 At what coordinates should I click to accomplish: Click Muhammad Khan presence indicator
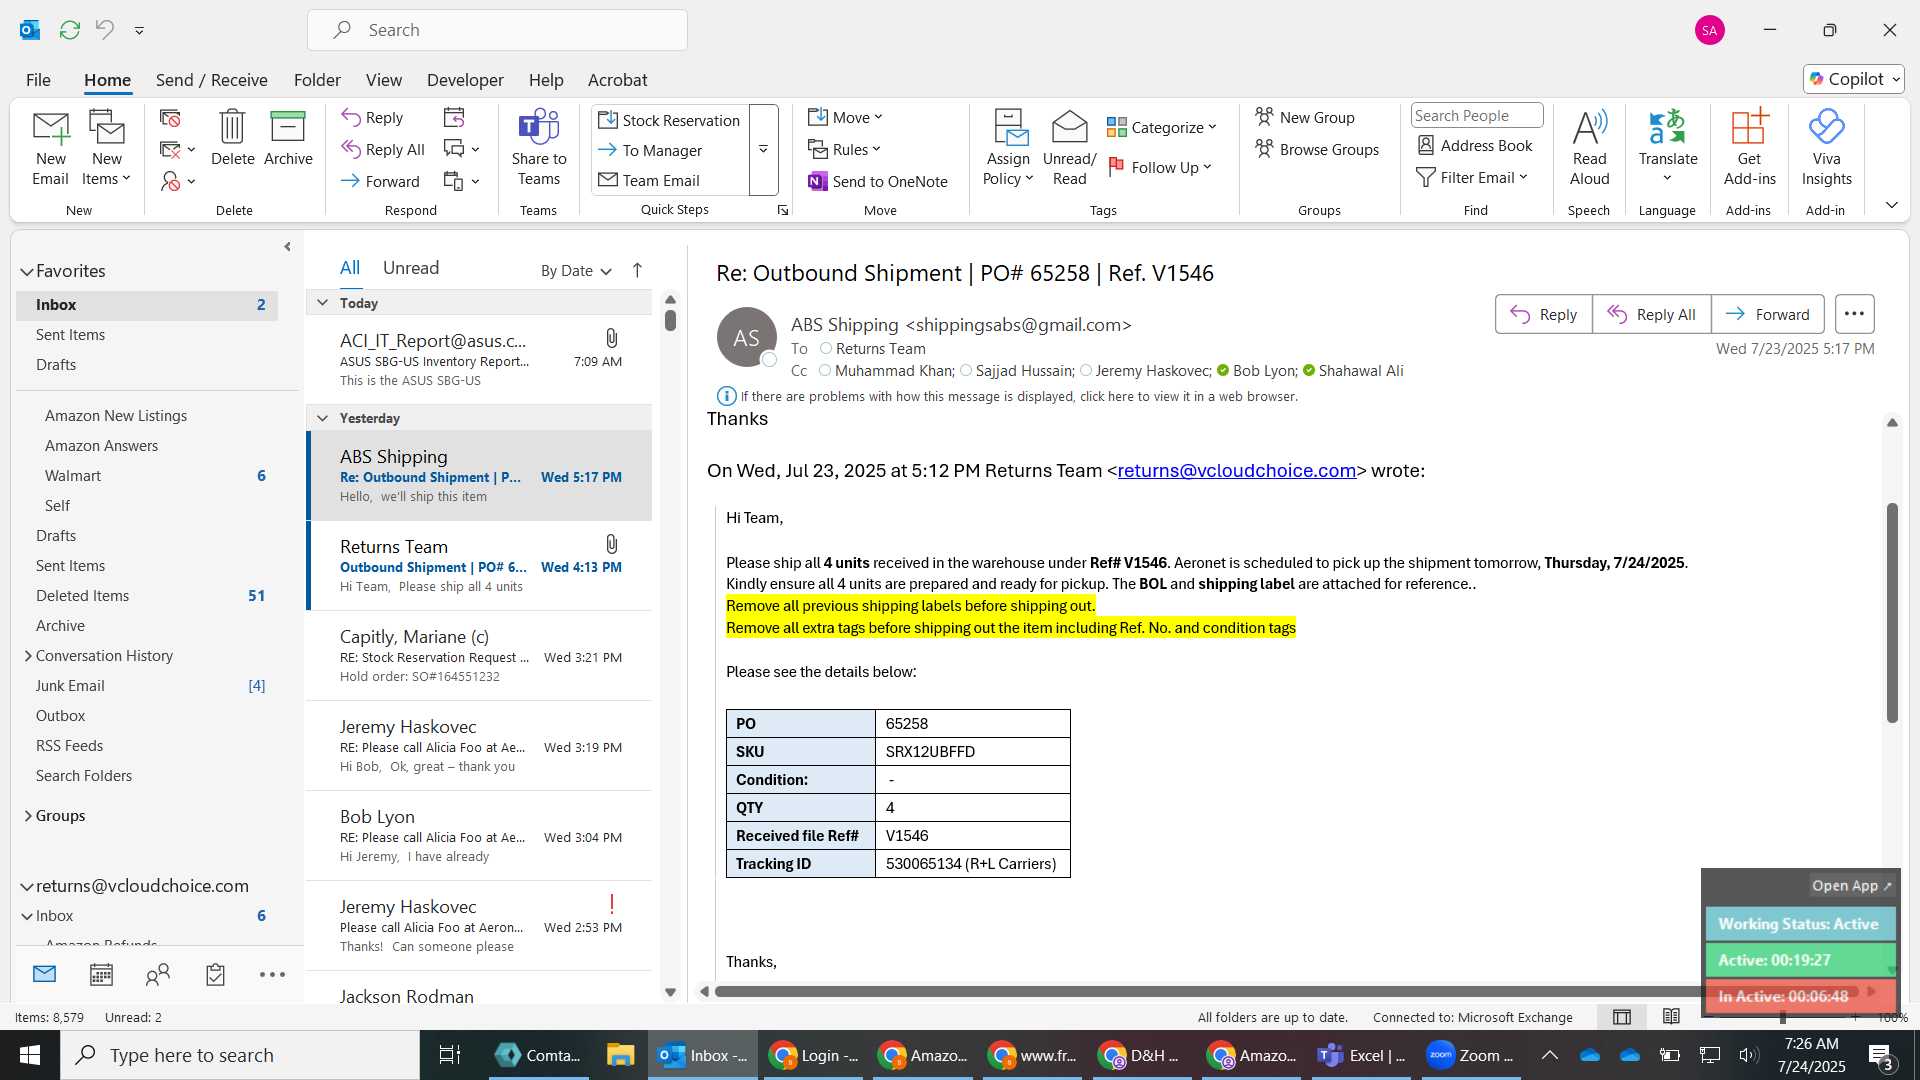point(825,370)
